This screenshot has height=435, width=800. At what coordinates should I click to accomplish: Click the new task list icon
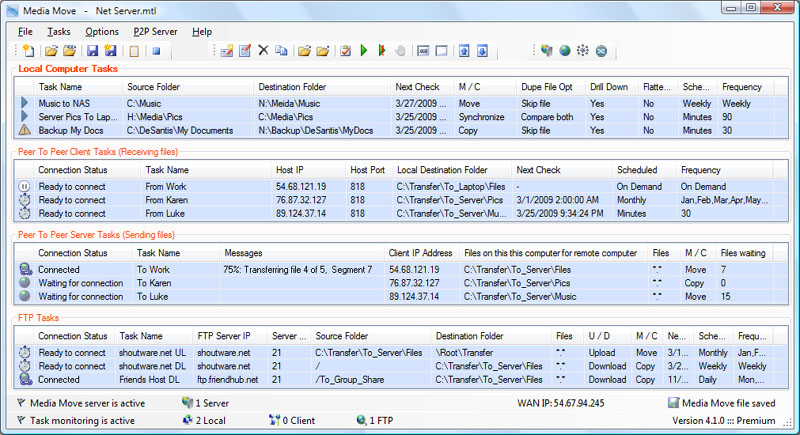[27, 50]
